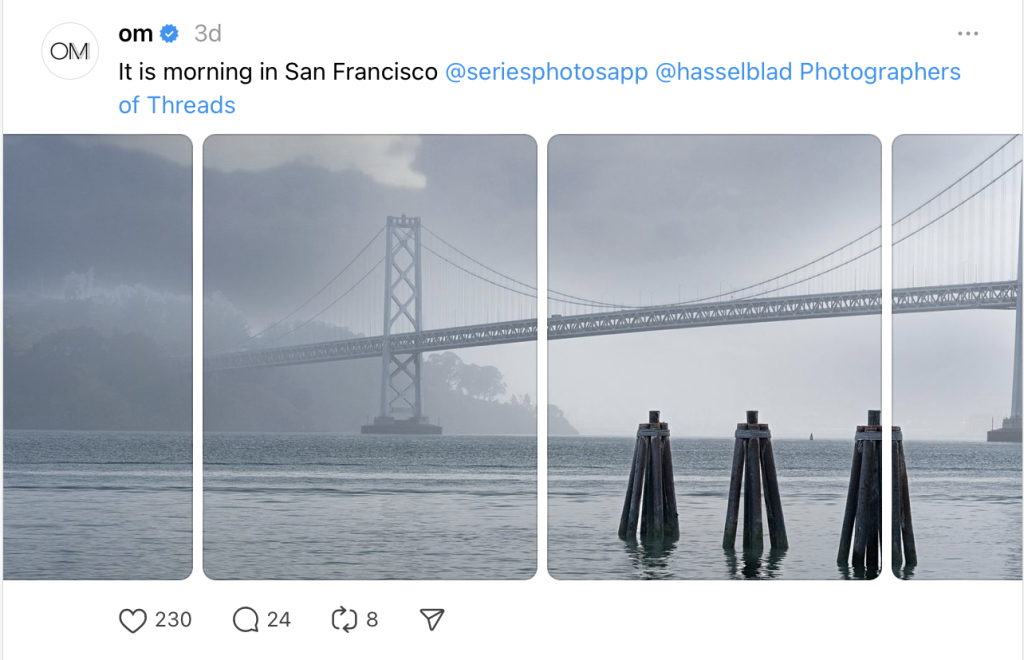
Task: Visit the @hasselblad mention
Action: [724, 72]
